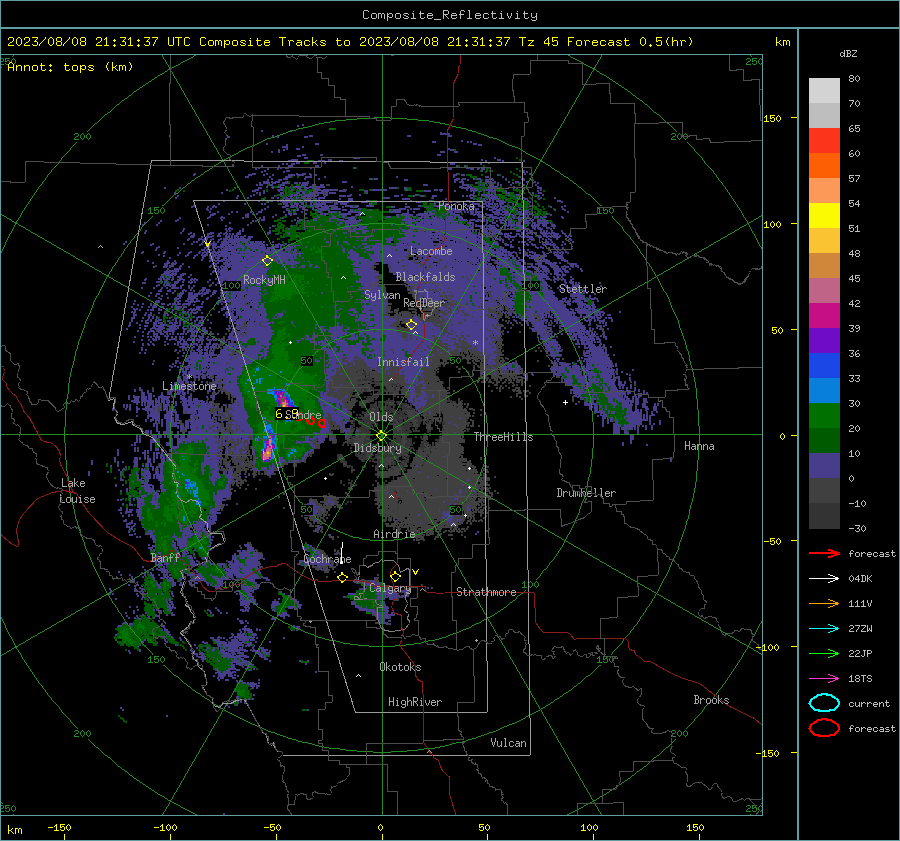Click the red forecast ellipse legend symbol
The width and height of the screenshot is (900, 841).
(x=824, y=728)
